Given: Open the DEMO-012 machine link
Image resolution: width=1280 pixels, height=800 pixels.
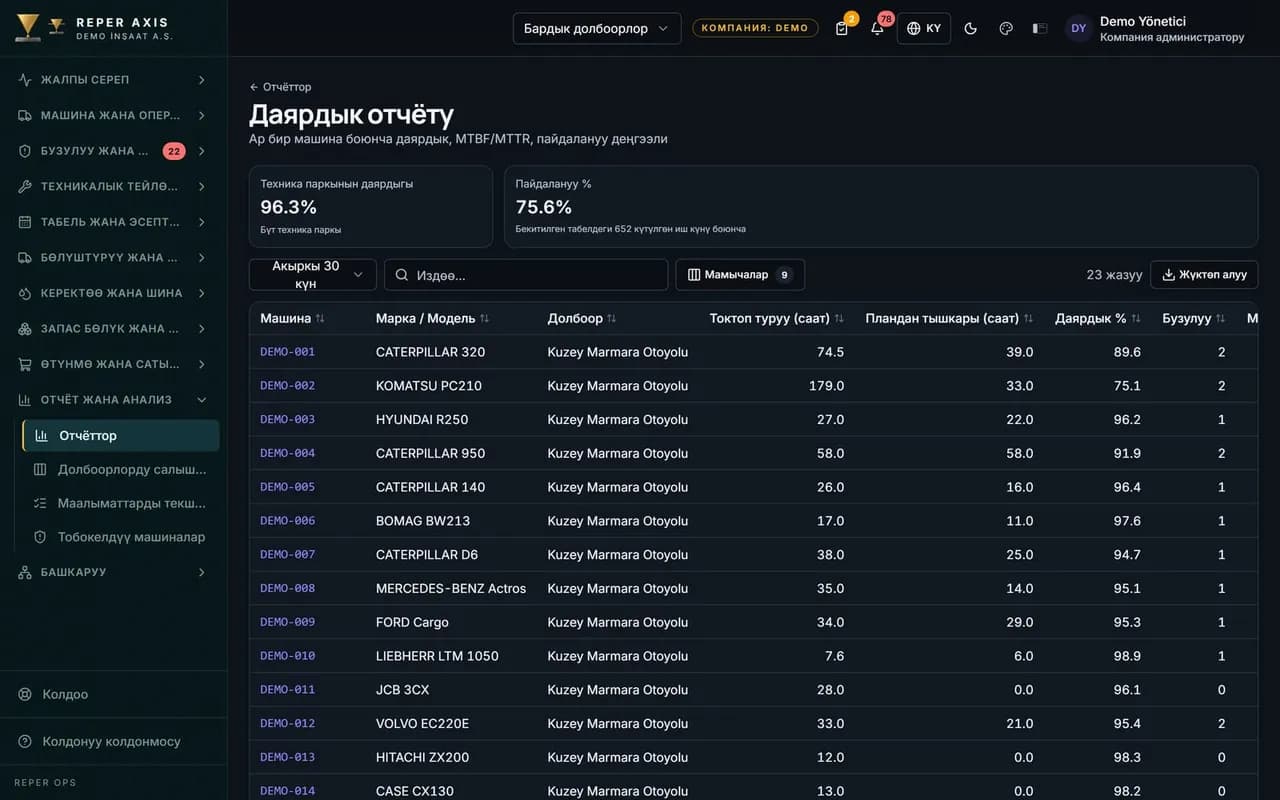Looking at the screenshot, I should [288, 723].
